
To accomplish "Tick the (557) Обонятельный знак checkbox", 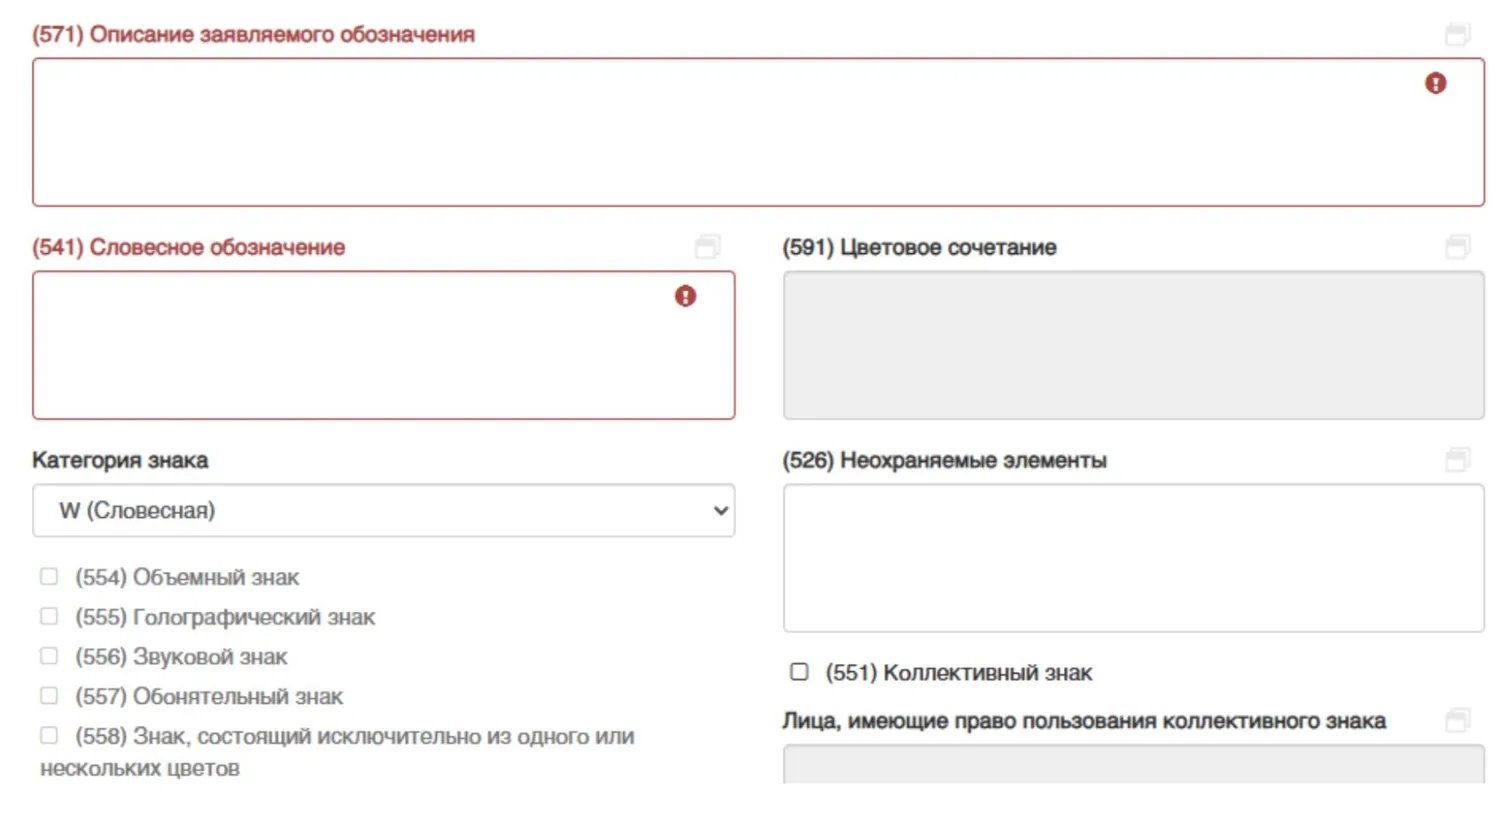I will pyautogui.click(x=49, y=696).
